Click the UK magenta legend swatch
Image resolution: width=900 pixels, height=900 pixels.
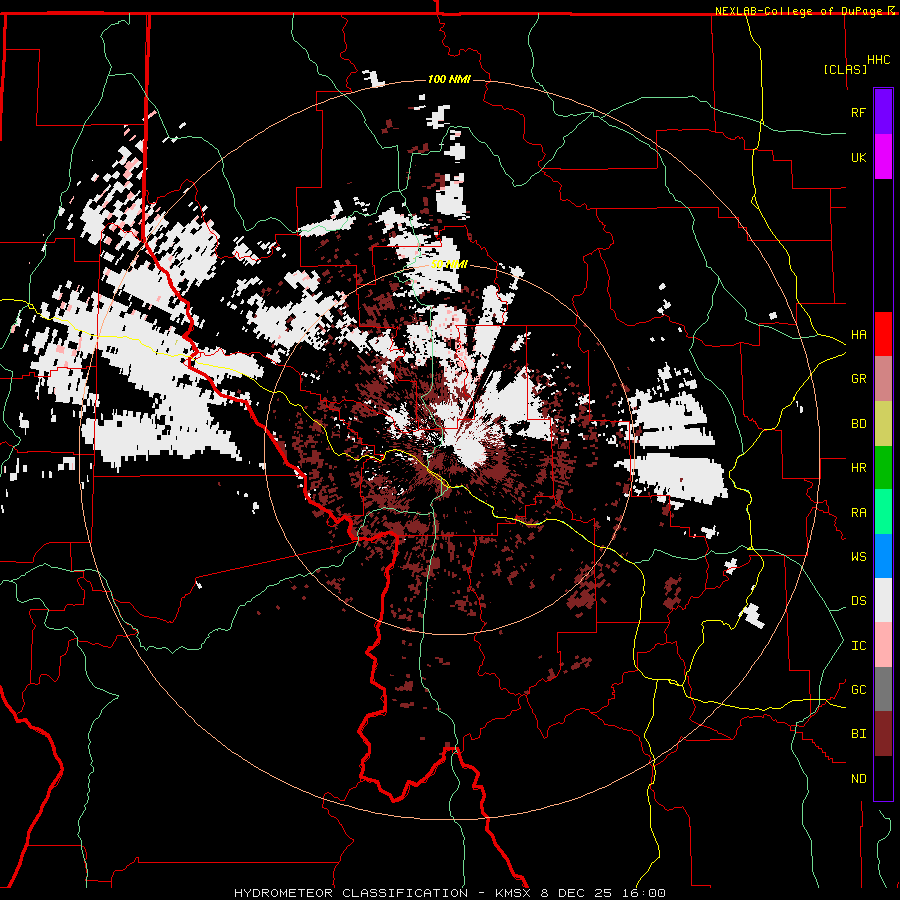(883, 157)
